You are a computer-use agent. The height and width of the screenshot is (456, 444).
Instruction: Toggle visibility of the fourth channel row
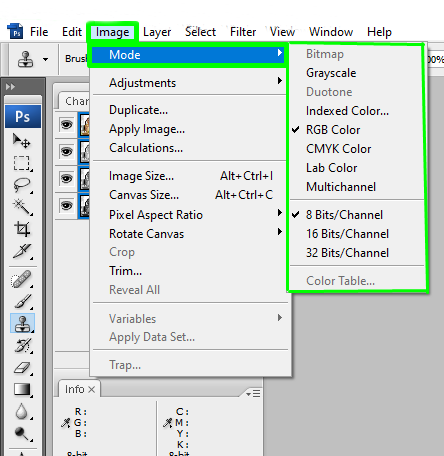(66, 206)
